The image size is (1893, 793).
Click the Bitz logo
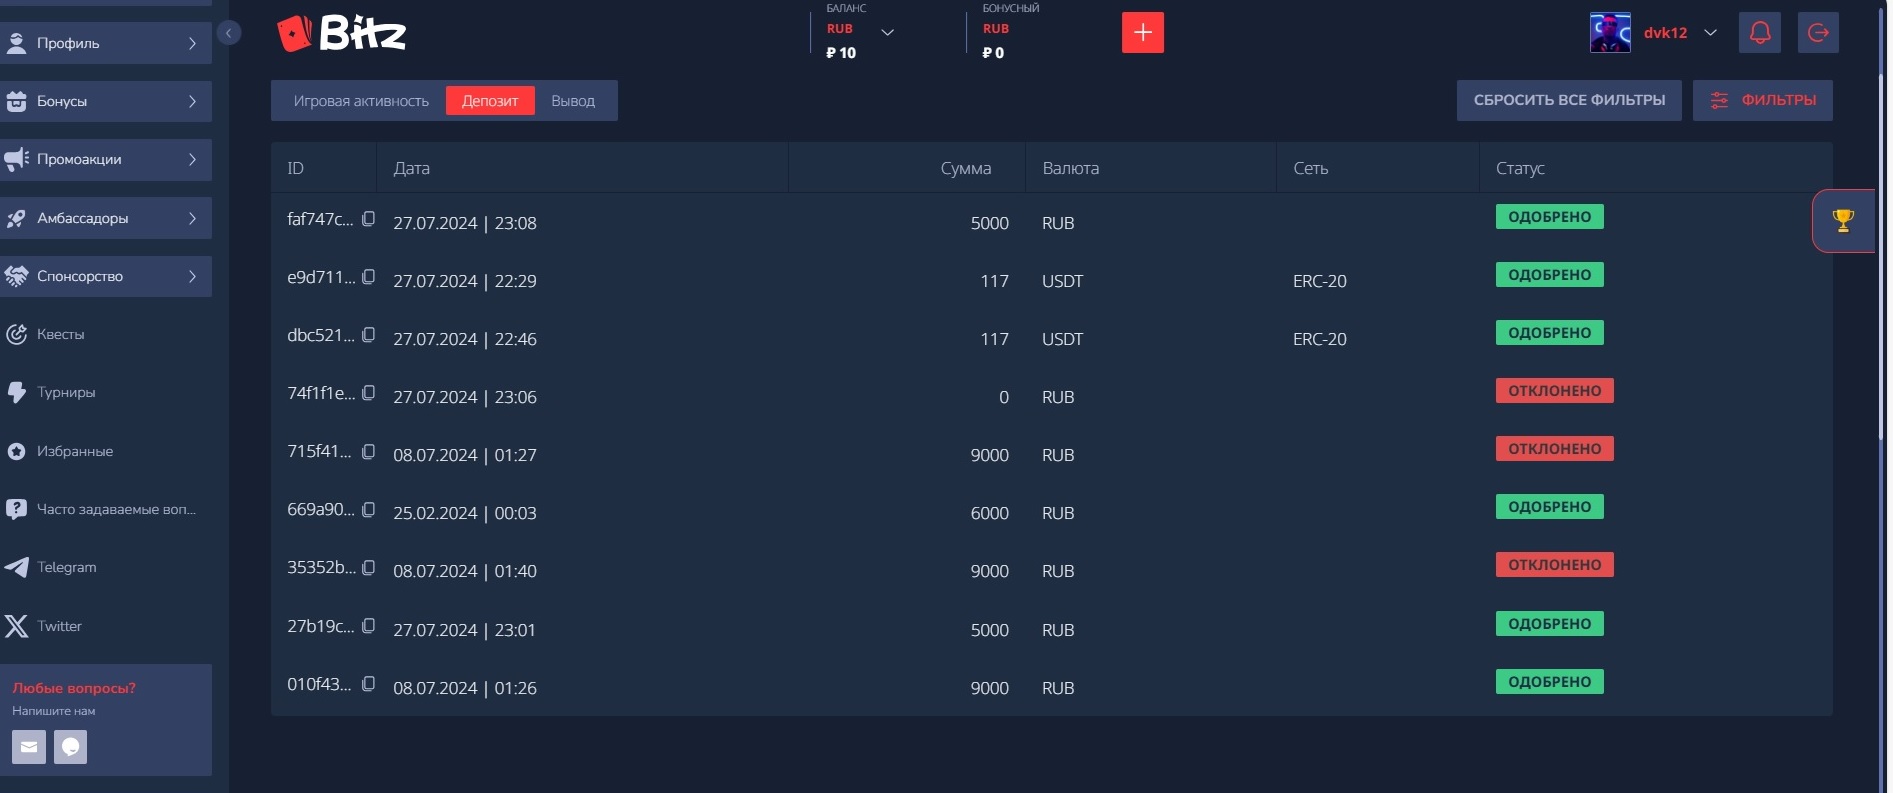coord(342,34)
